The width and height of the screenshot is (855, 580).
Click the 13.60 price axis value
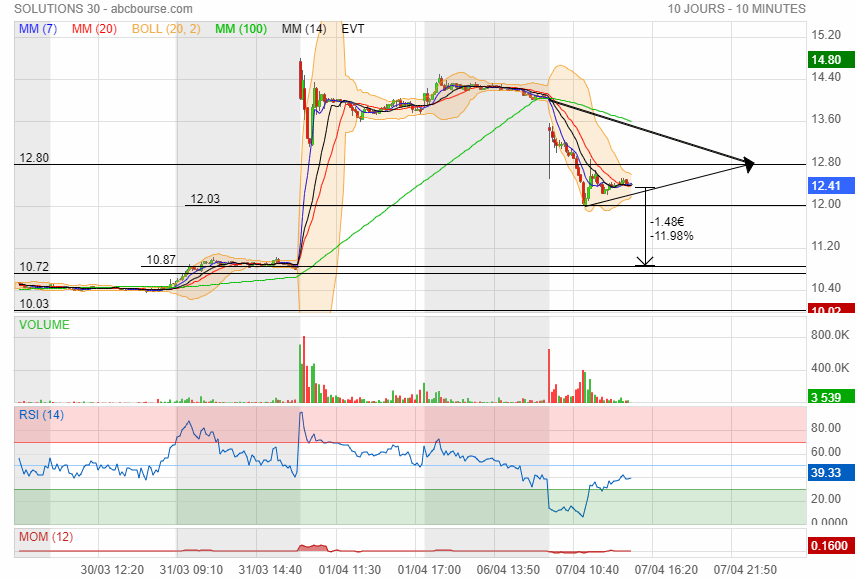[x=826, y=119]
